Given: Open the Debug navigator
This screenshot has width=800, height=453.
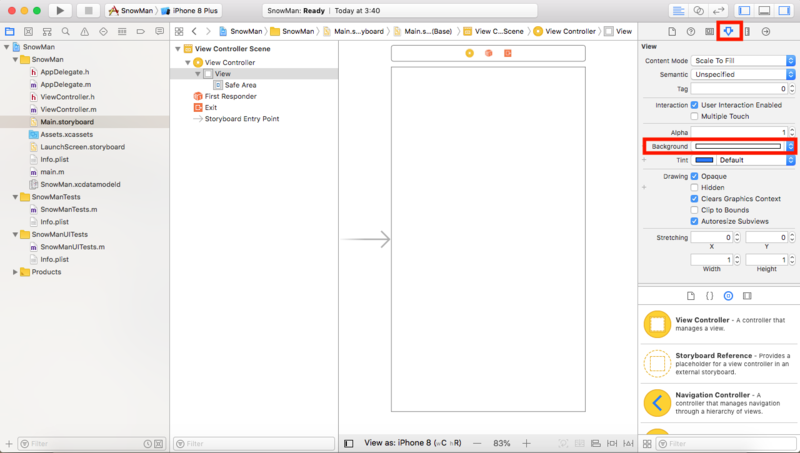Looking at the screenshot, I should point(122,32).
